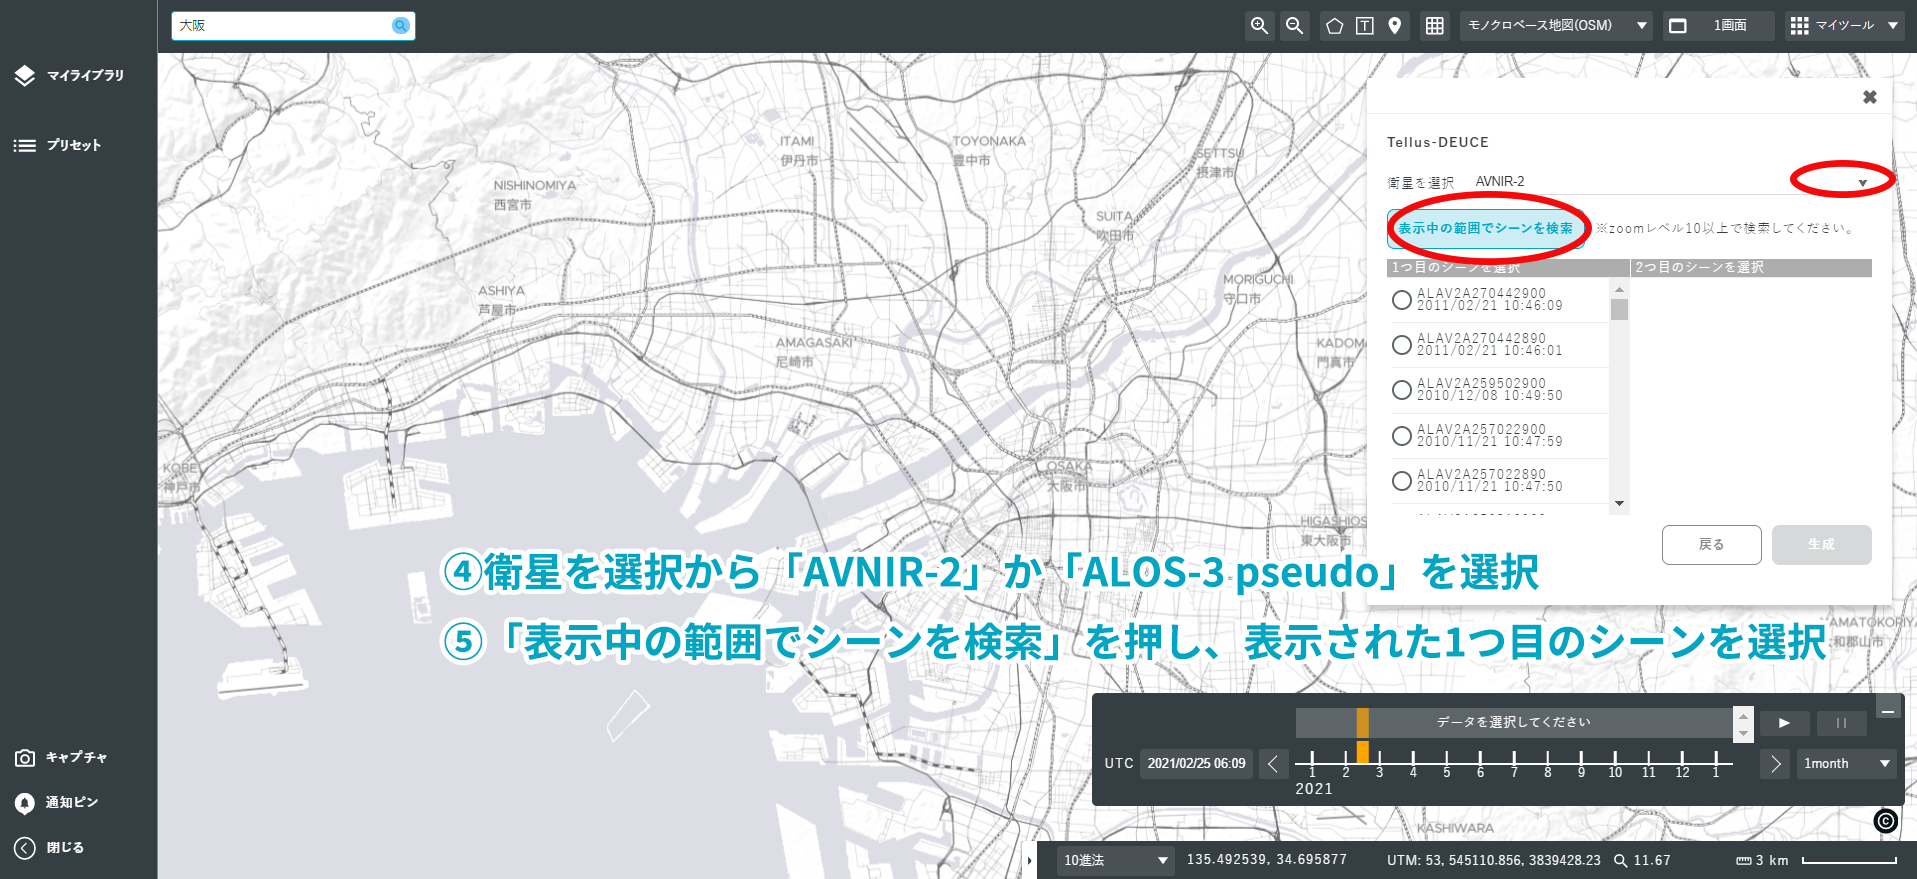Pause the timeline animation
Screen dimensions: 1917x879
click(1841, 723)
